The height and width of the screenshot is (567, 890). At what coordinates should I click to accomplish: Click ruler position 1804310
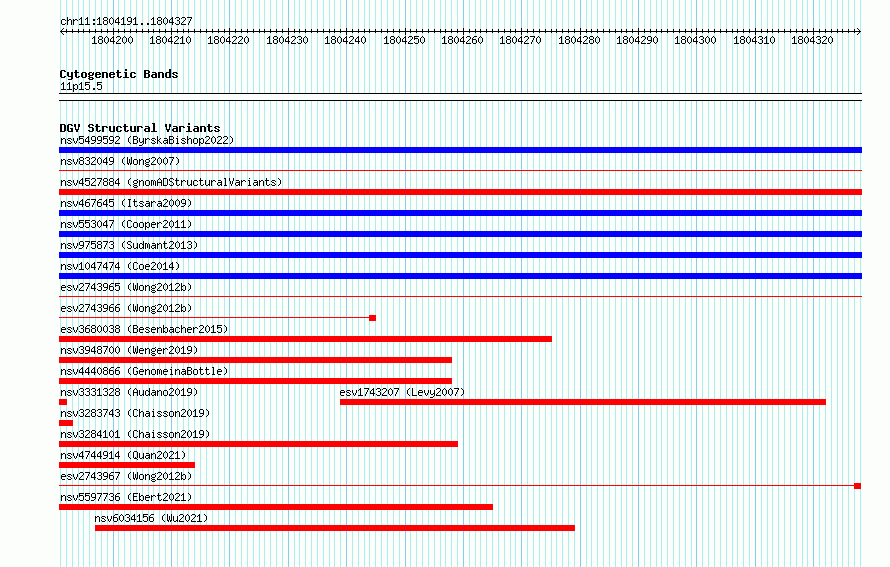754,40
